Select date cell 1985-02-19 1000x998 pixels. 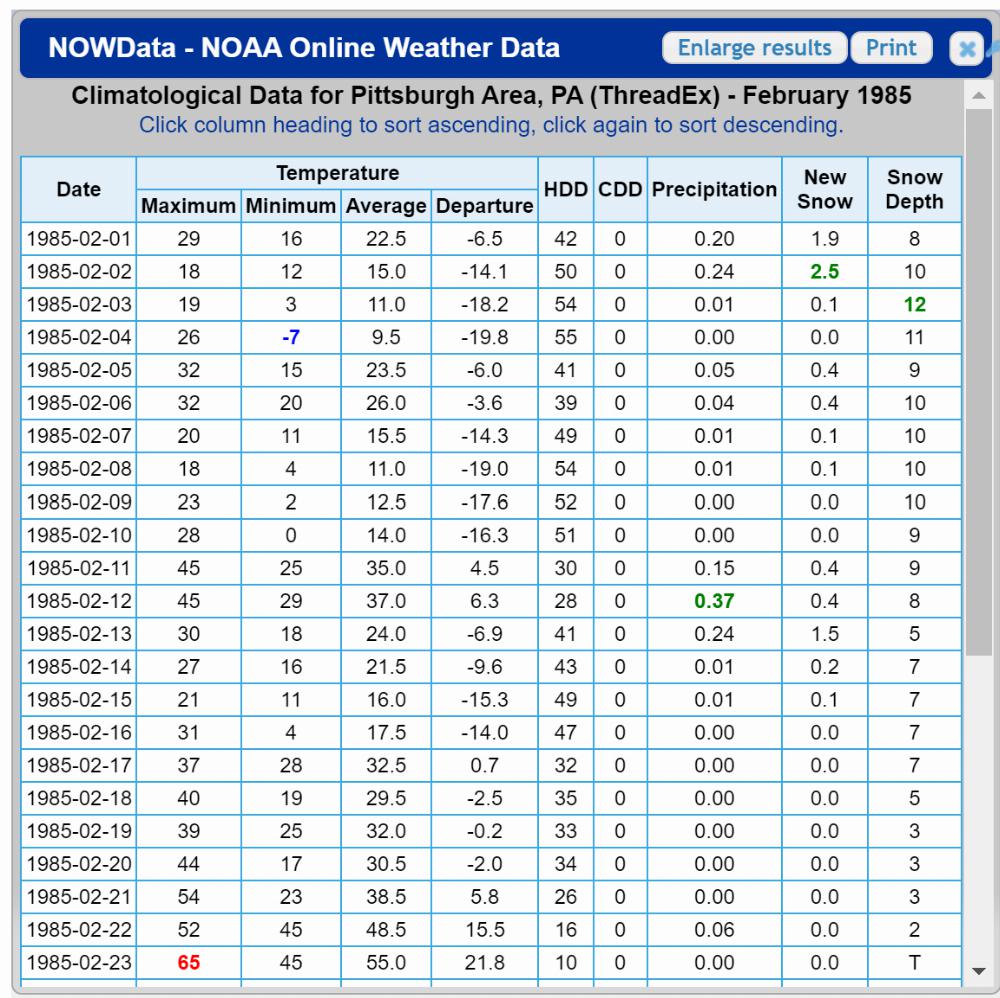[78, 831]
